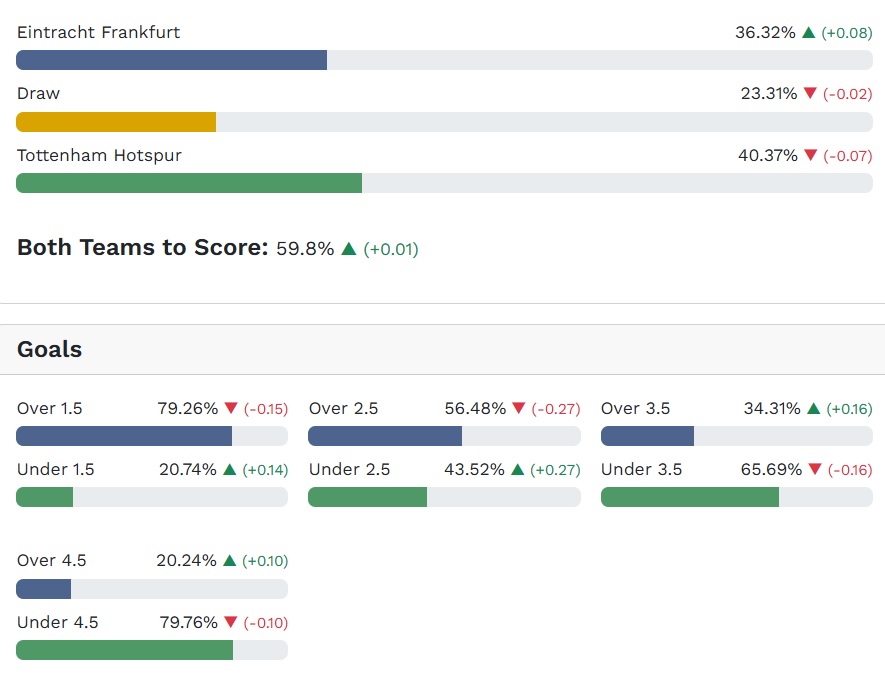
Task: Click the red down arrow beside Tottenham Hotspur 40.37%
Action: [x=811, y=156]
